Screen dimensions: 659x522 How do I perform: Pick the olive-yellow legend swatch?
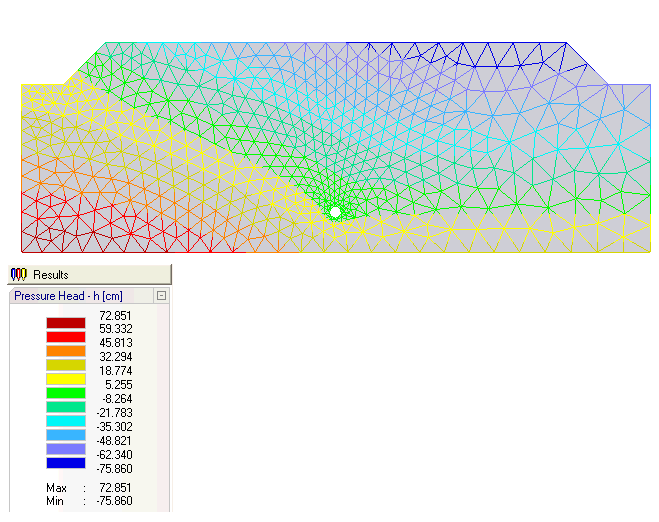click(66, 365)
